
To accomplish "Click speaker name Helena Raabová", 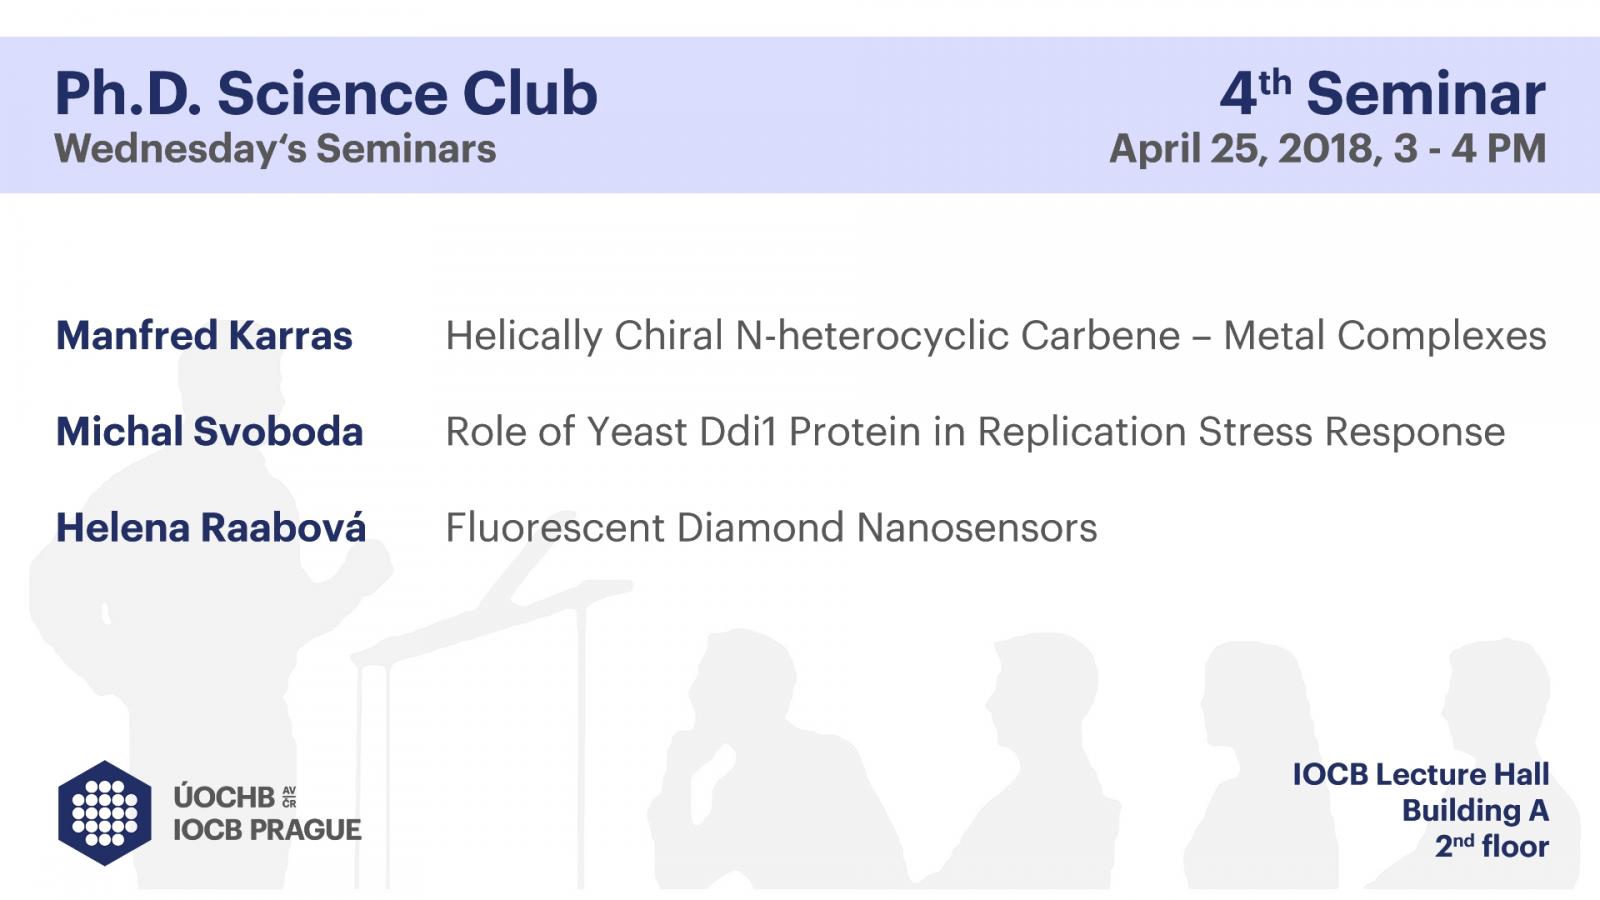I will [211, 527].
